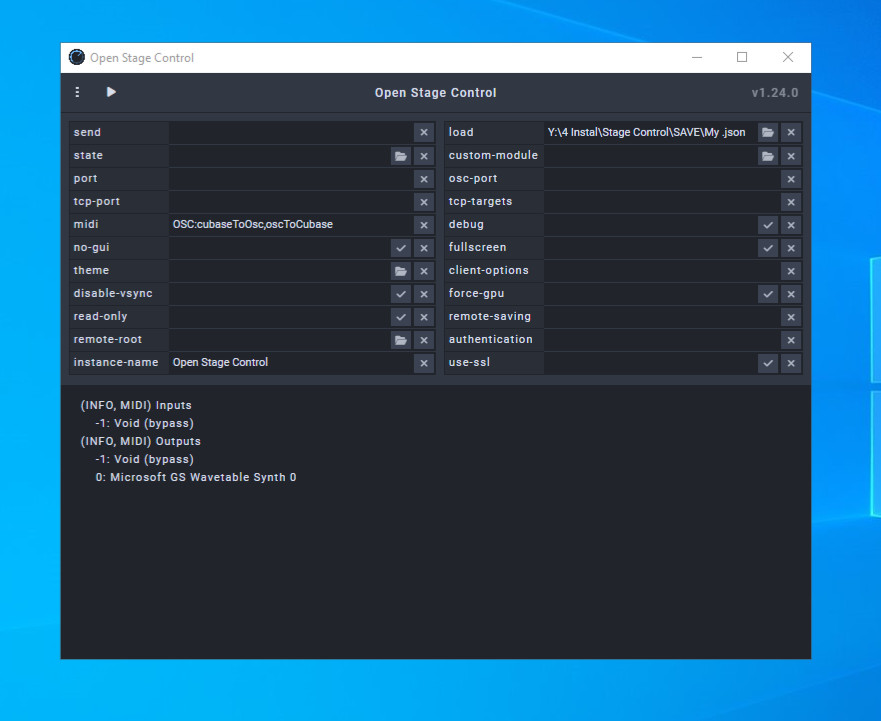Focus the tcp-port input field
The image size is (881, 721).
pos(290,202)
